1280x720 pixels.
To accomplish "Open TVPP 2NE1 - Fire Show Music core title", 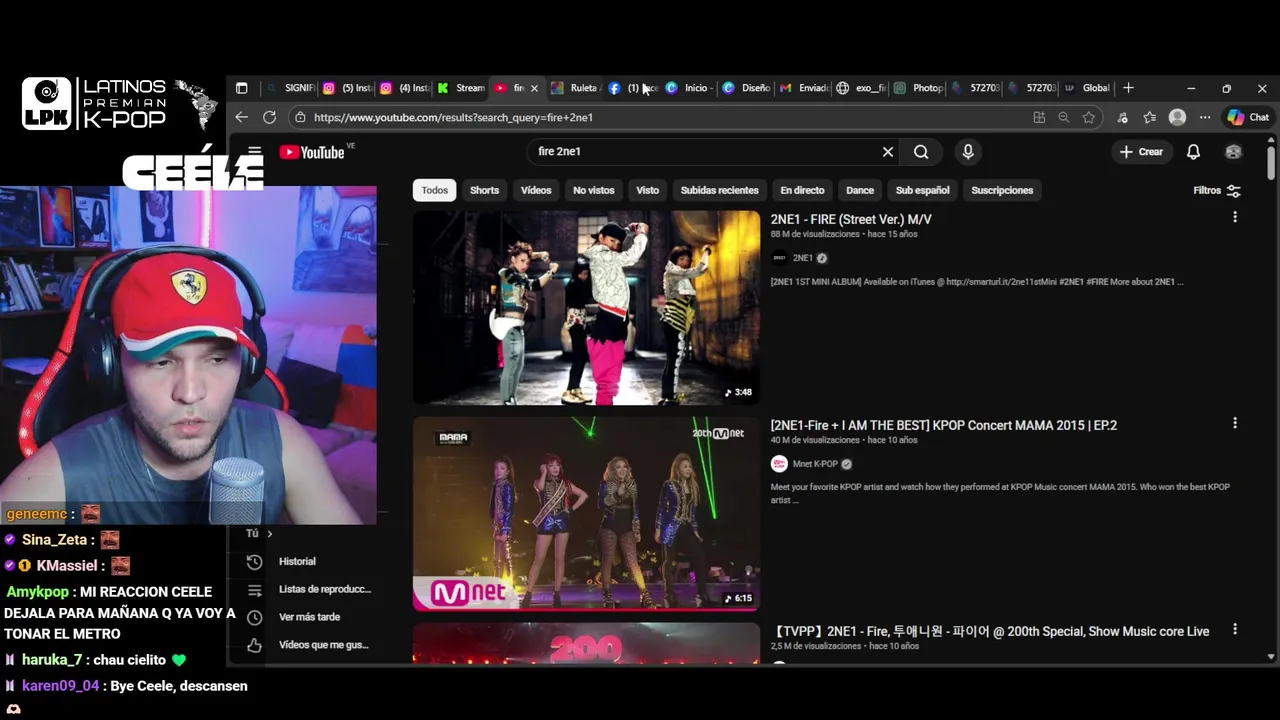I will (990, 631).
